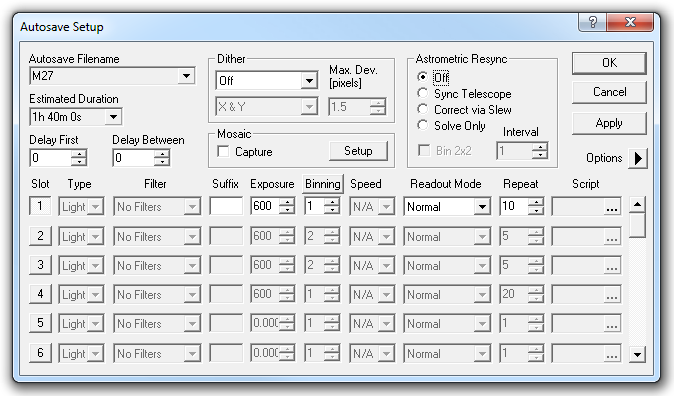Open Dither mode Off dropdown
Screen dimensions: 674x396
click(309, 80)
